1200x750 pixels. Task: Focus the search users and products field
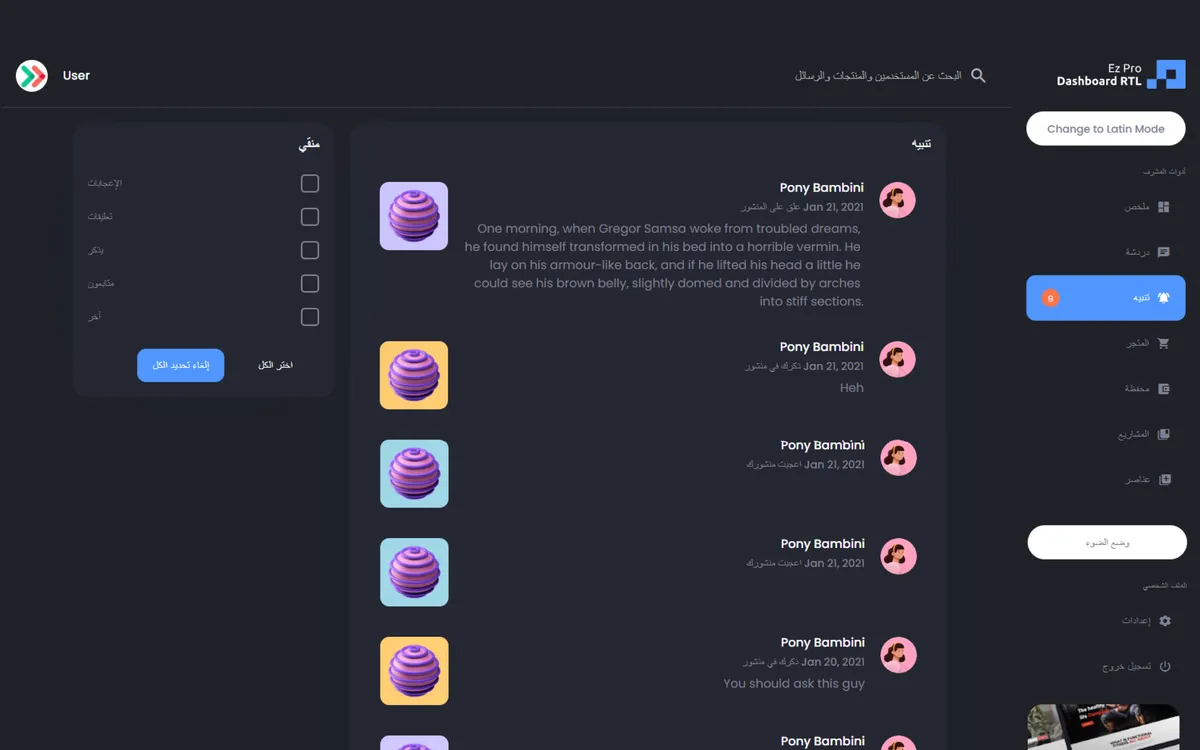tap(878, 76)
